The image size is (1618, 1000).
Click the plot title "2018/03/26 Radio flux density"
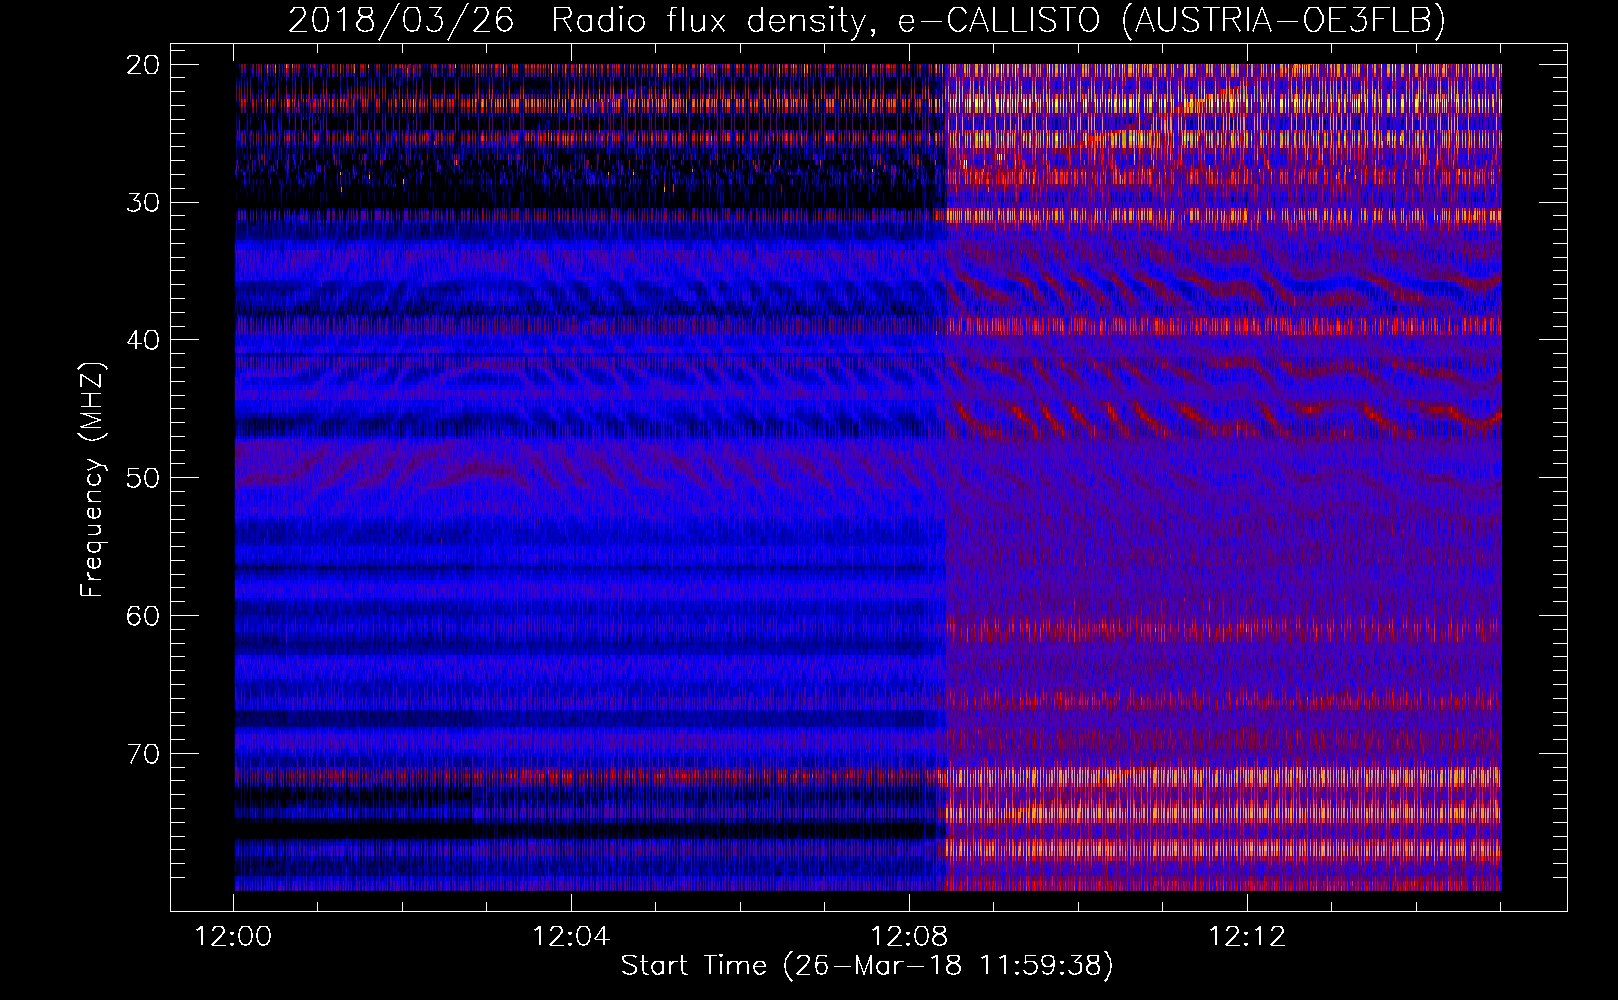(x=866, y=20)
